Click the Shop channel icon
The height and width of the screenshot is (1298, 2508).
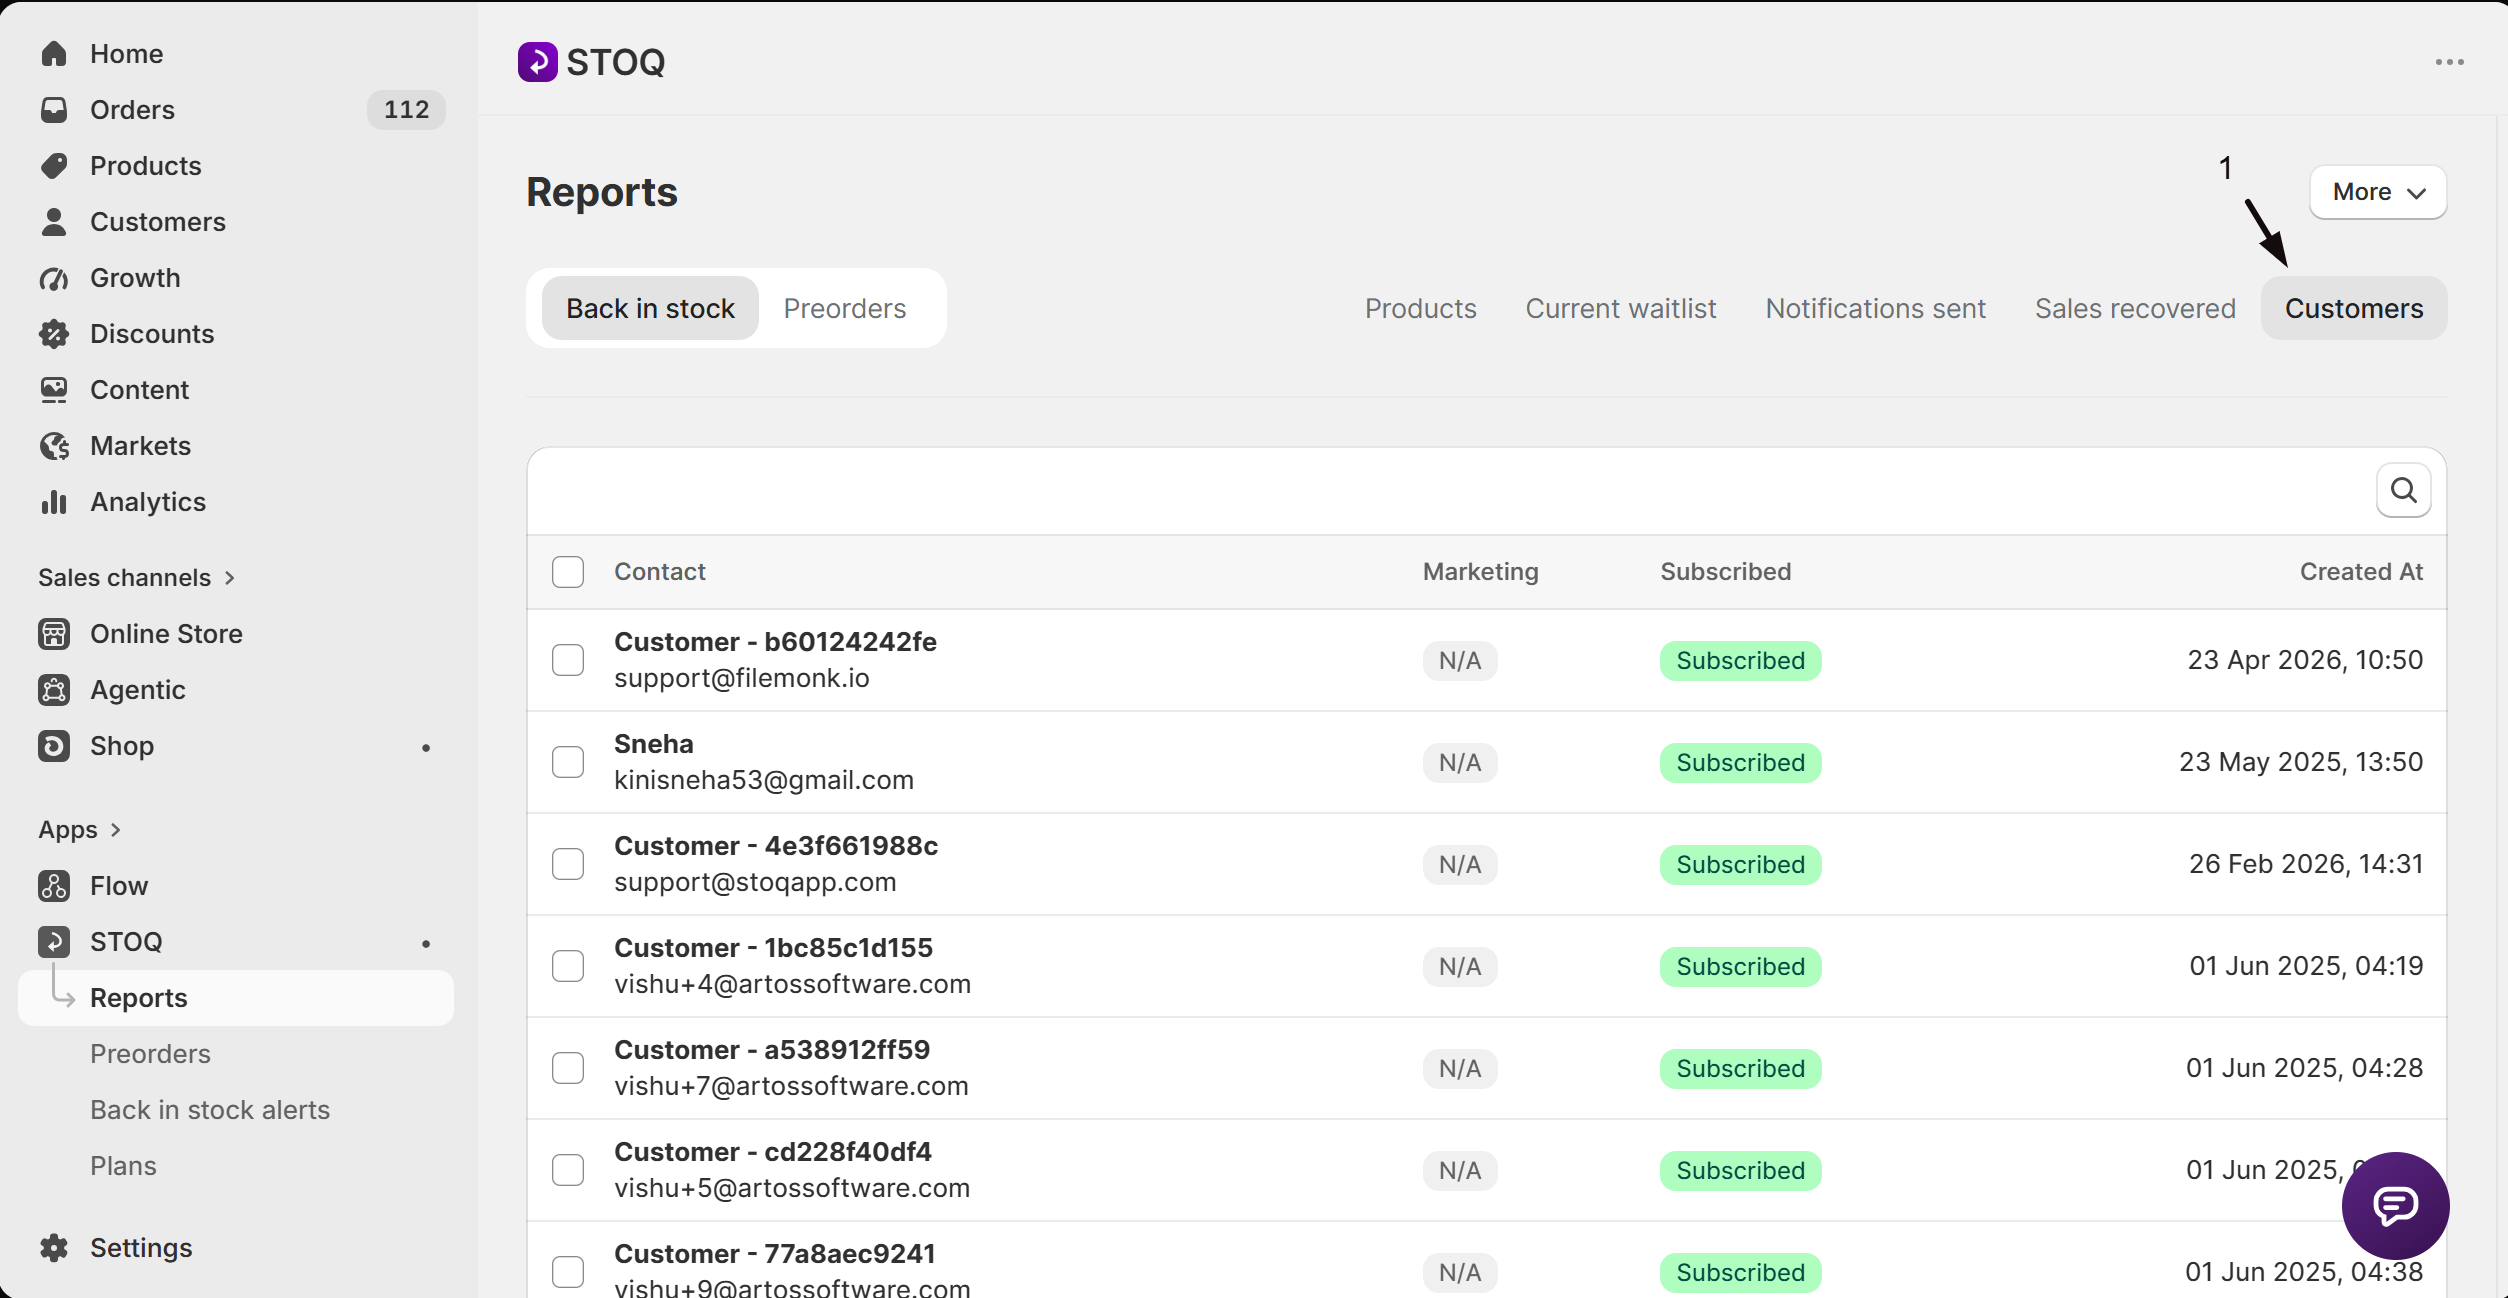pyautogui.click(x=54, y=745)
